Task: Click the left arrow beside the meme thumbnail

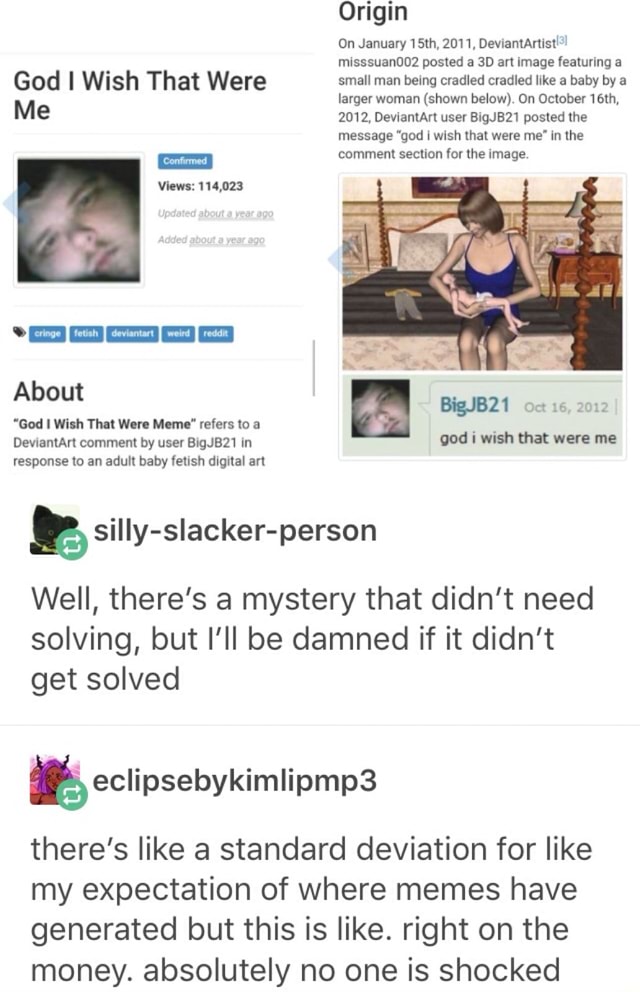Action: [x=15, y=202]
